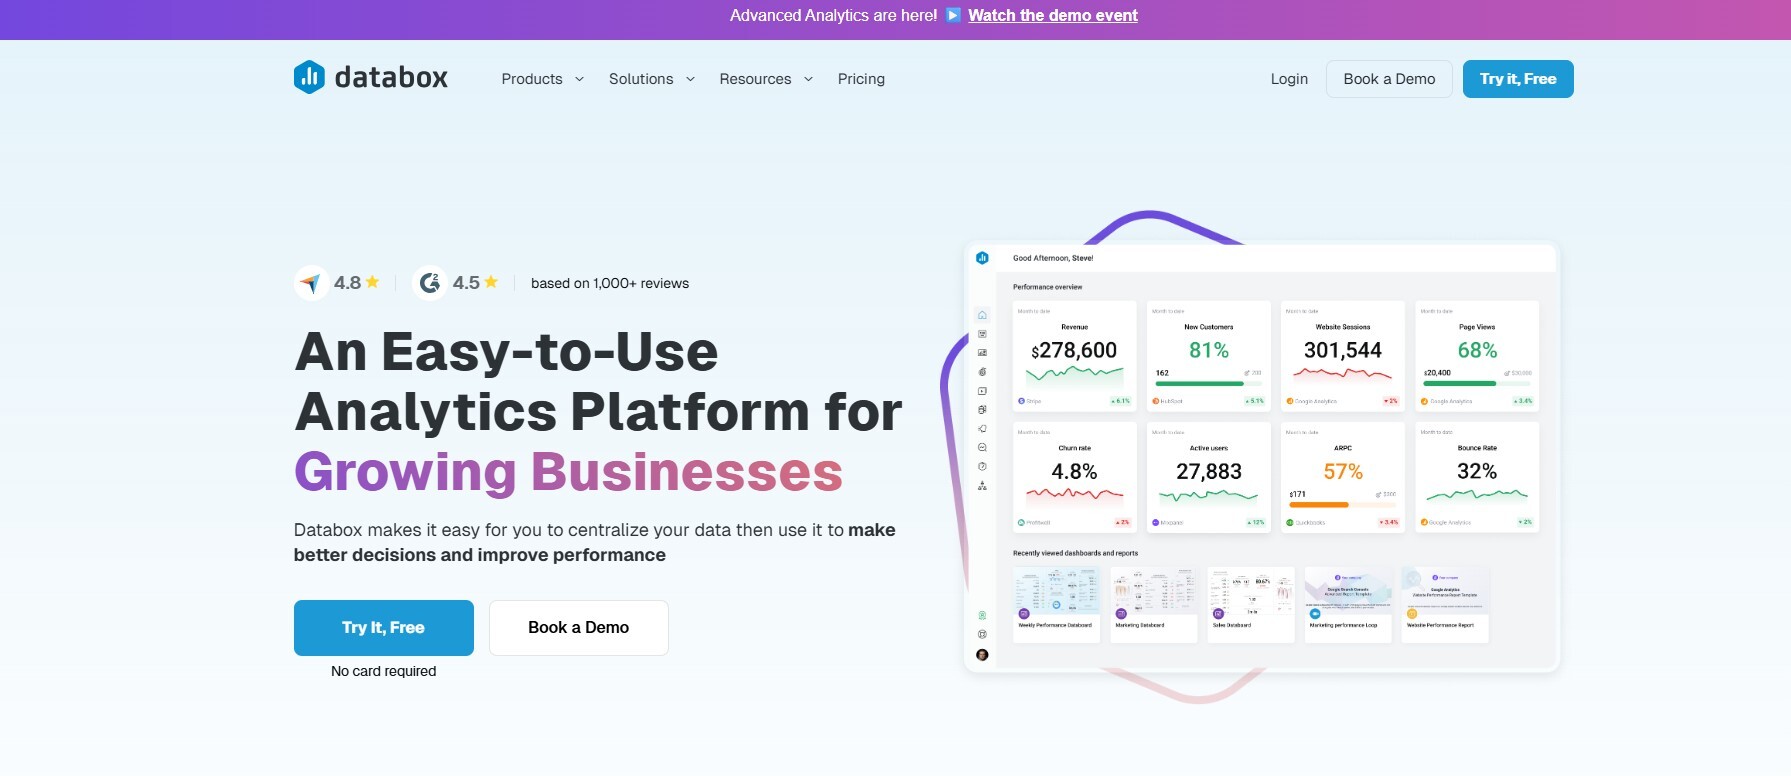Click the Revenue $278,600 value

pyautogui.click(x=1074, y=350)
